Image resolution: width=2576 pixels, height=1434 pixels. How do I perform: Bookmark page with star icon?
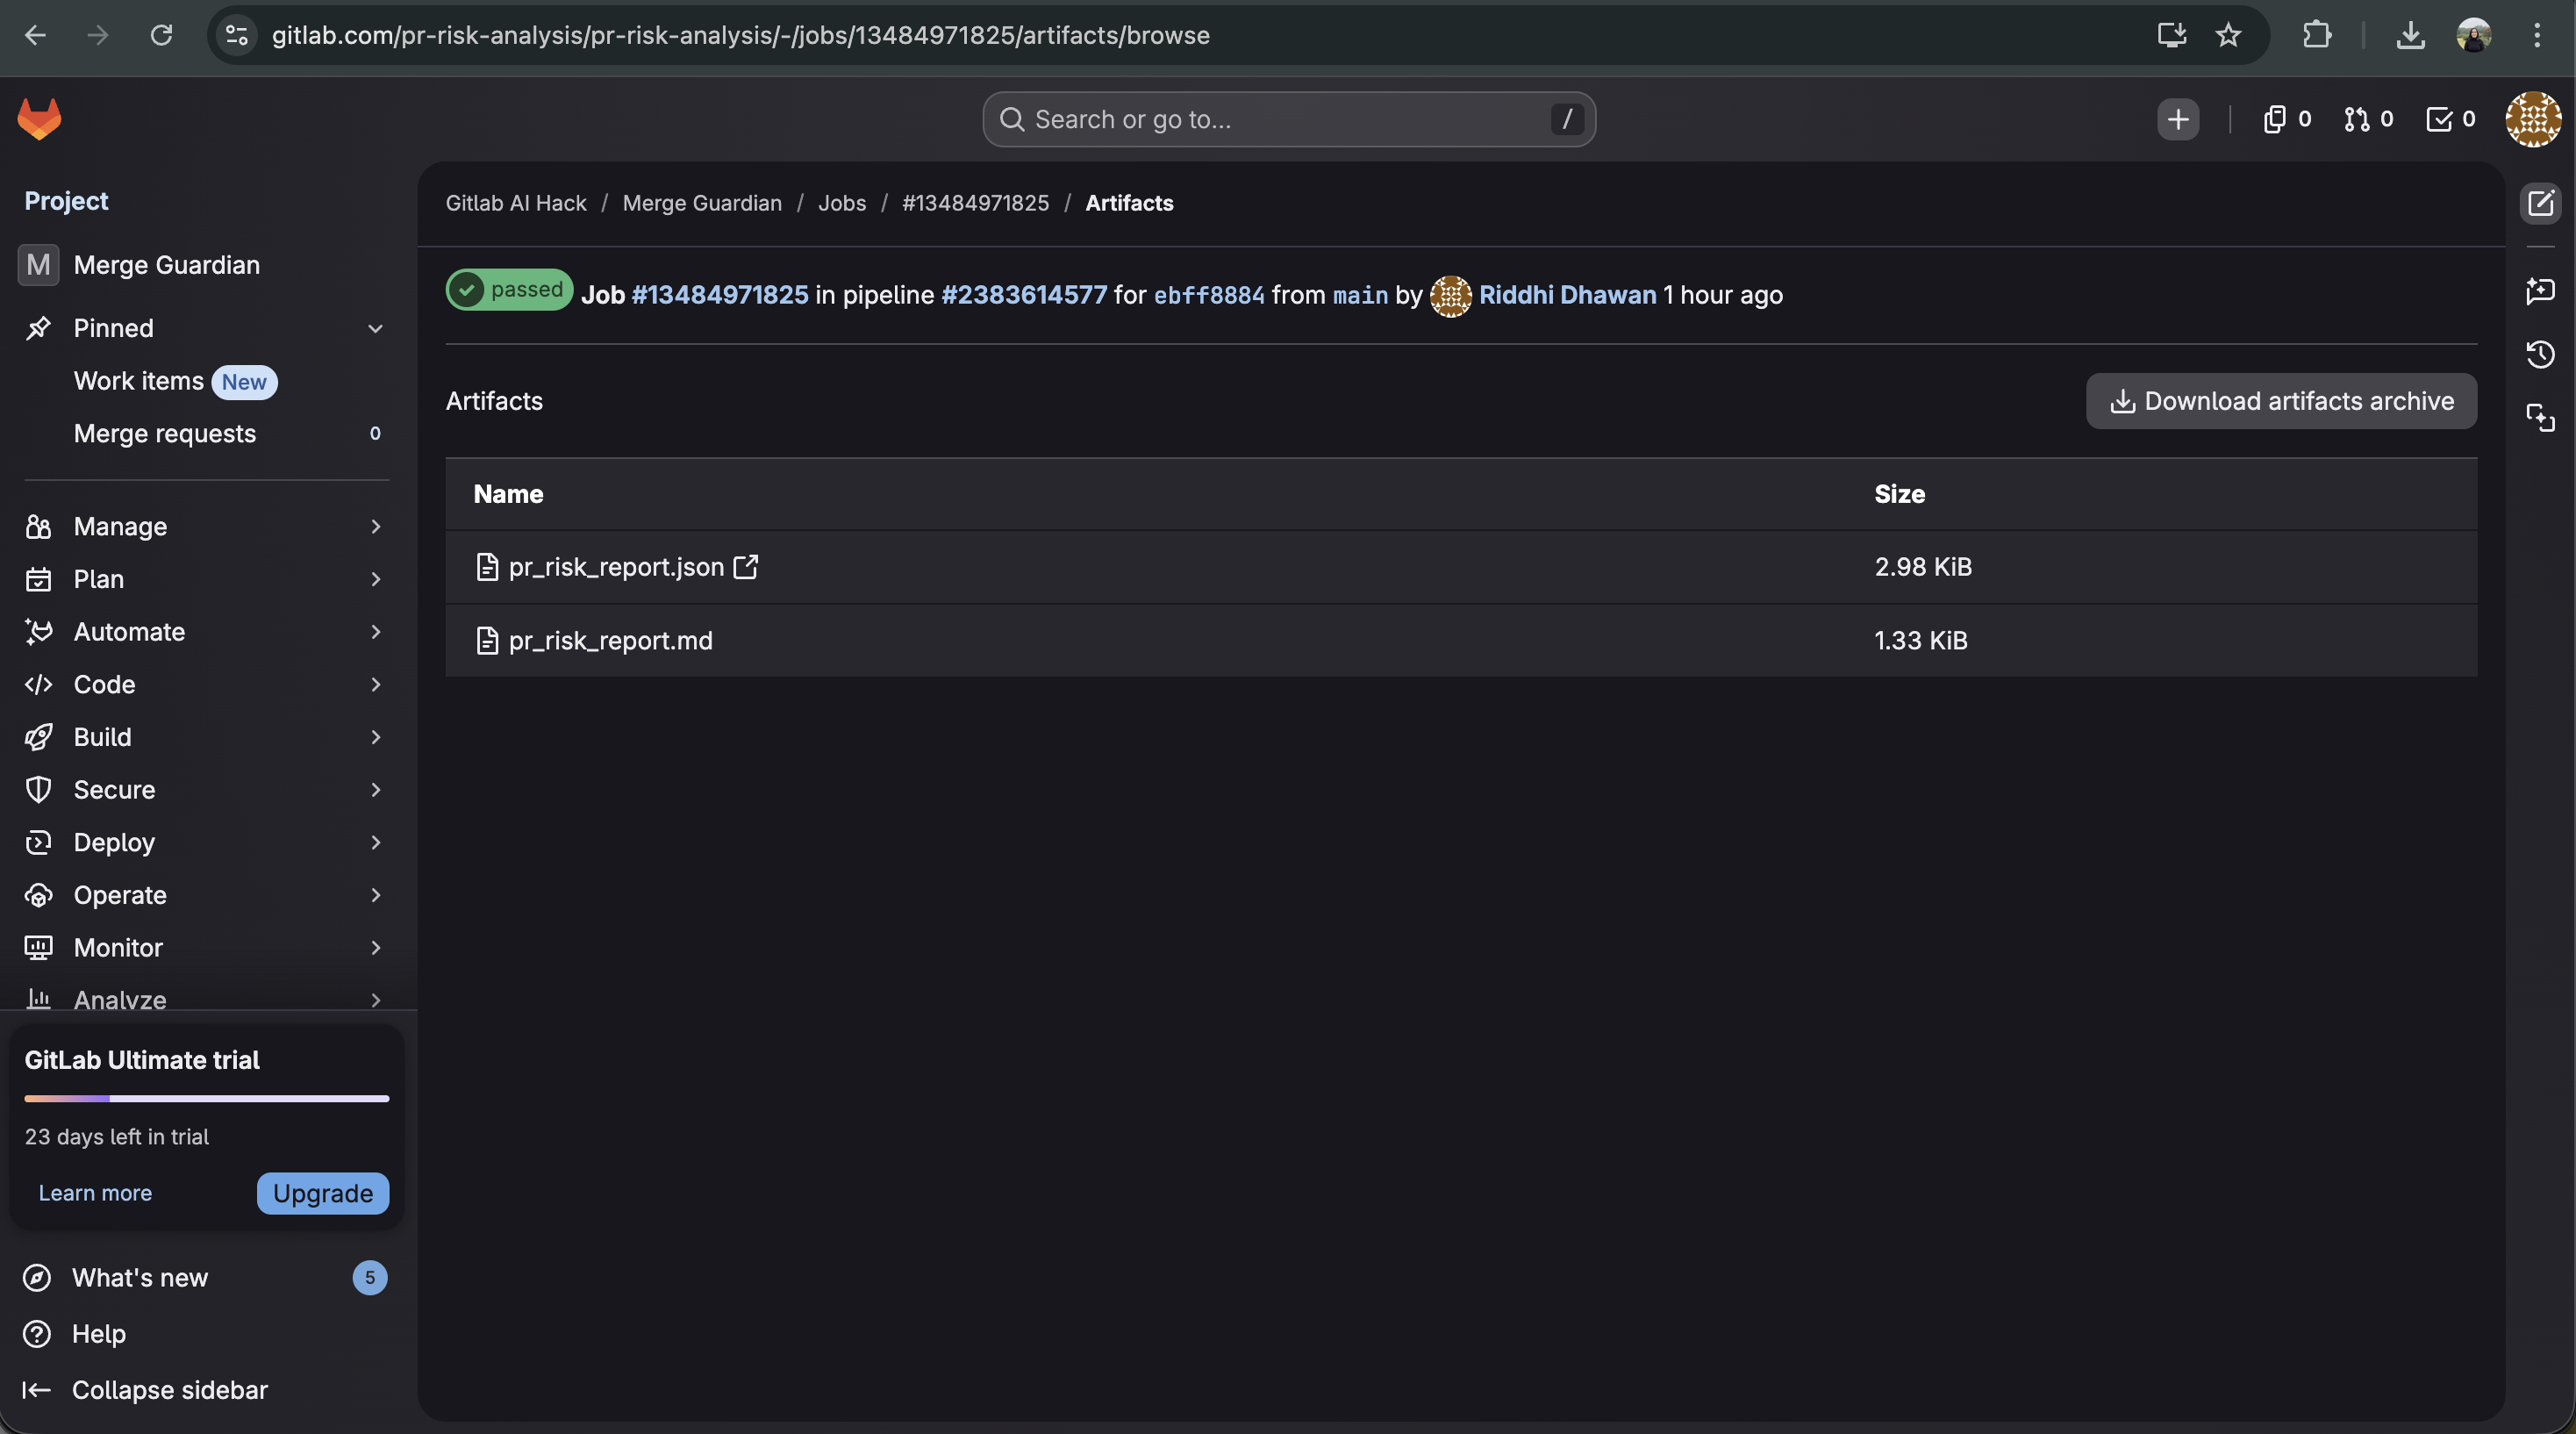pyautogui.click(x=2228, y=36)
